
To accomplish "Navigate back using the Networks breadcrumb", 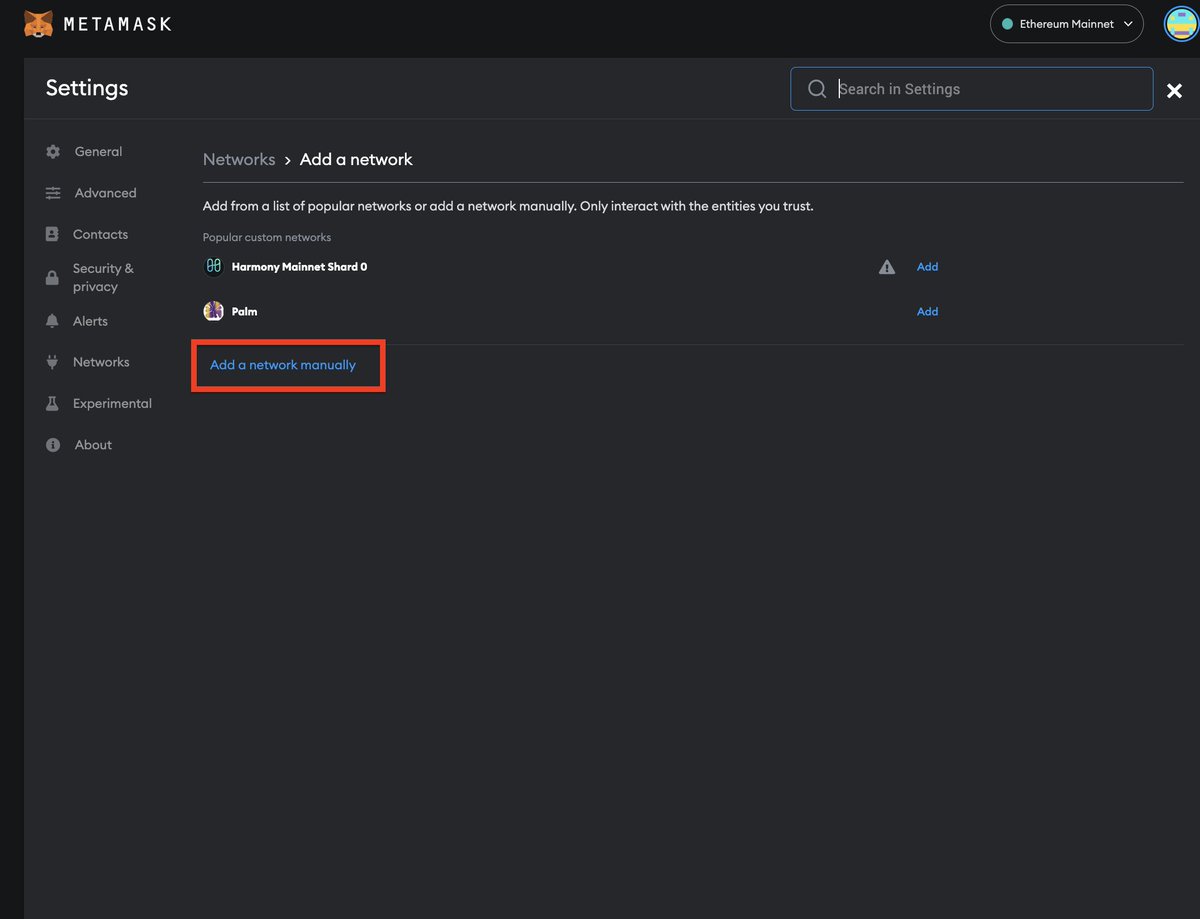I will (239, 159).
